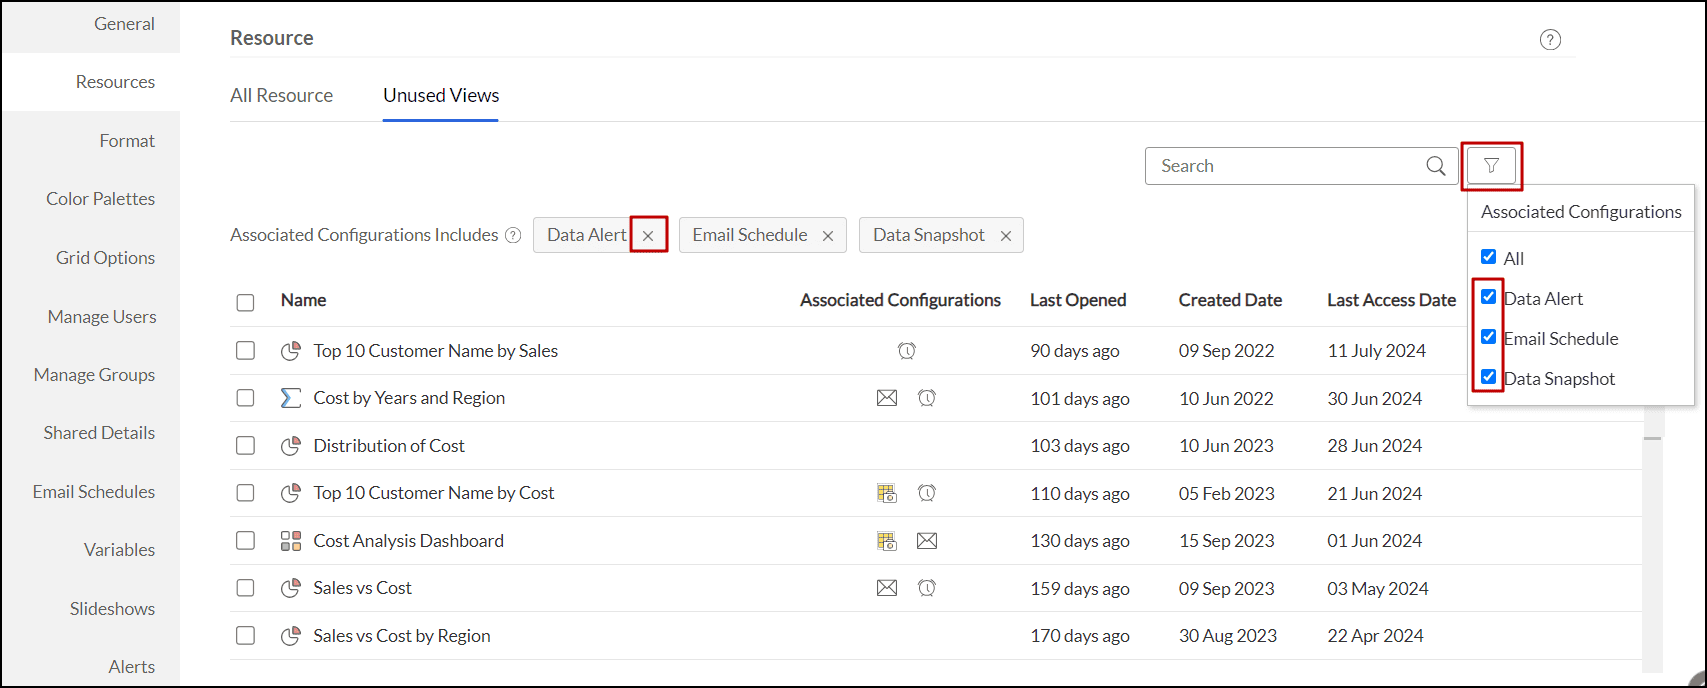Uncheck Data Alert in the filter dropdown
This screenshot has width=1707, height=688.
click(x=1489, y=297)
